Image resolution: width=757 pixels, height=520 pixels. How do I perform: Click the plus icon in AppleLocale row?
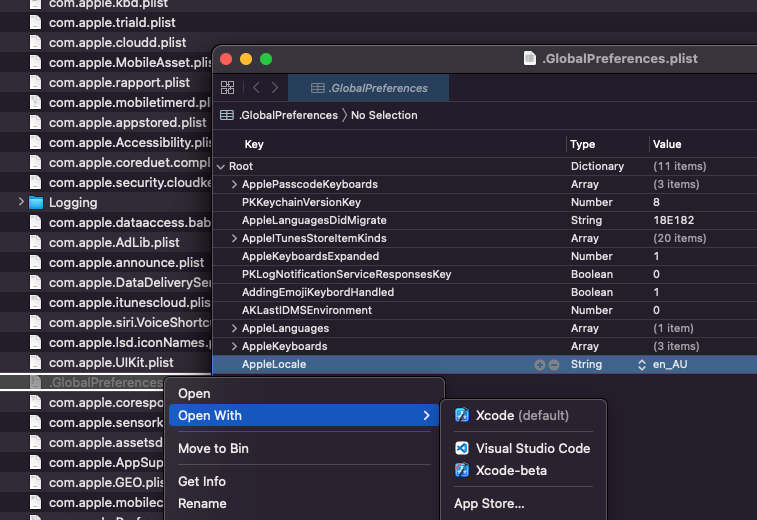point(540,365)
